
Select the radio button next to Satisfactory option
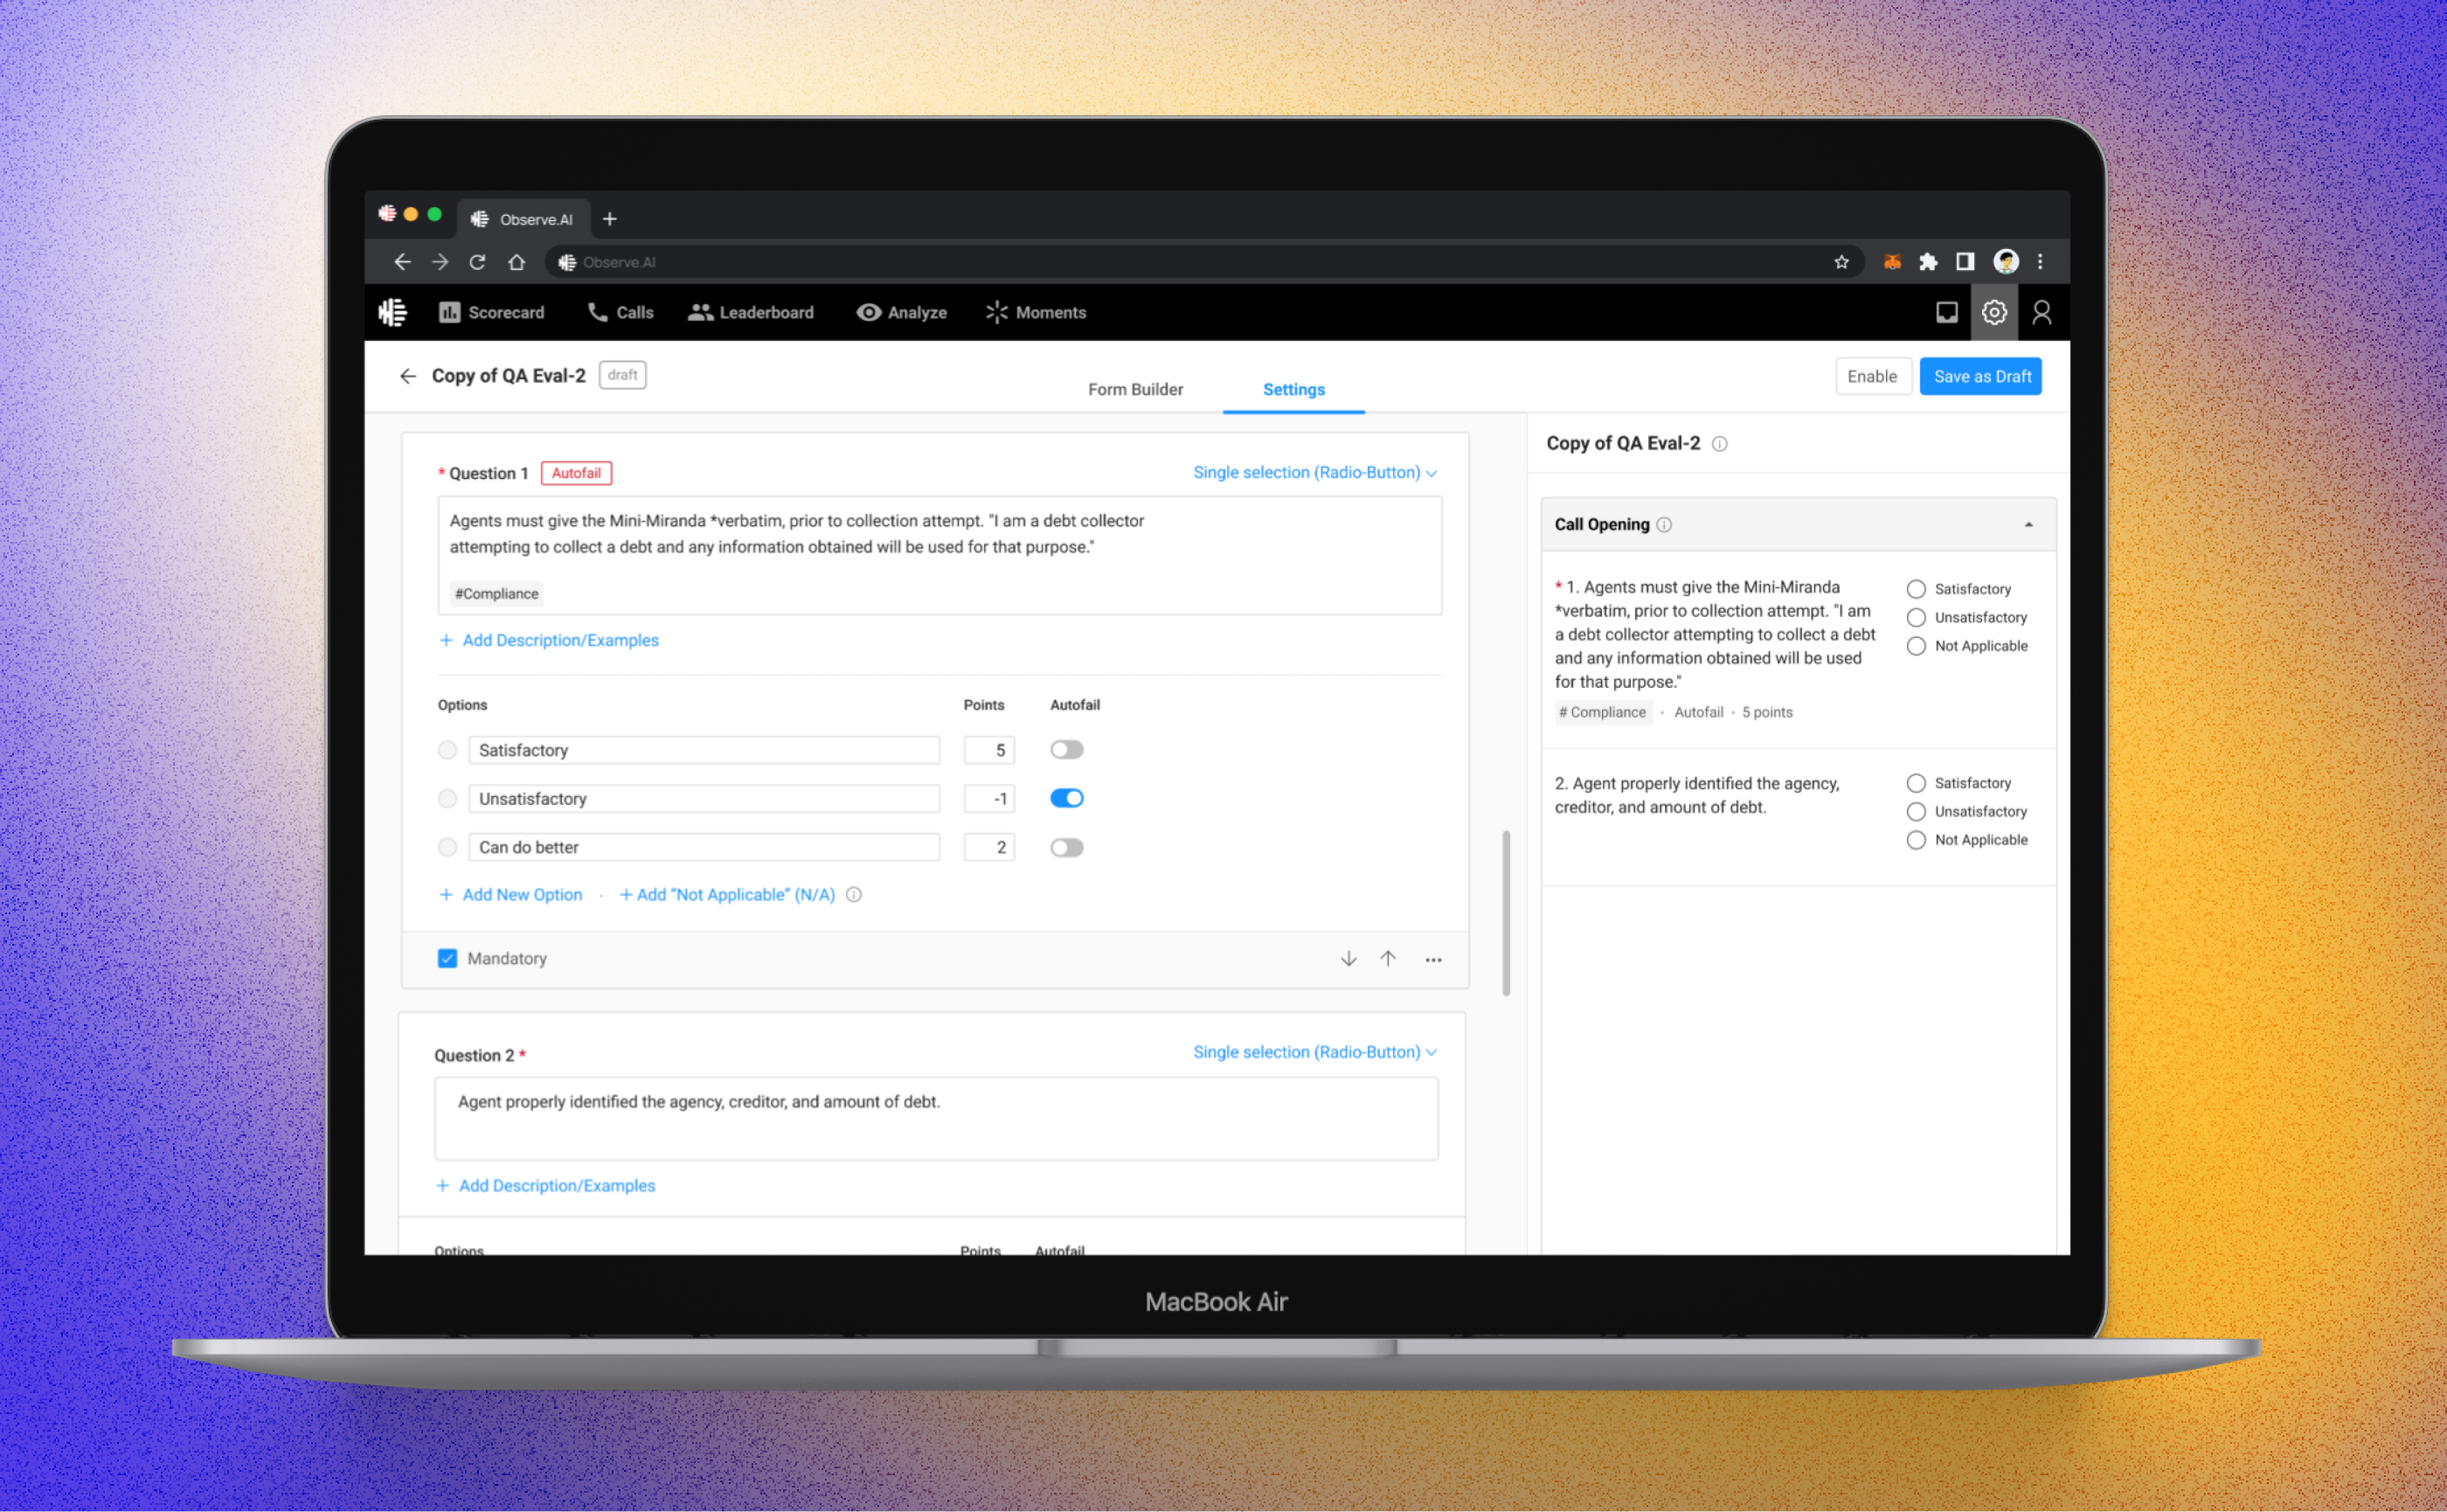[447, 750]
